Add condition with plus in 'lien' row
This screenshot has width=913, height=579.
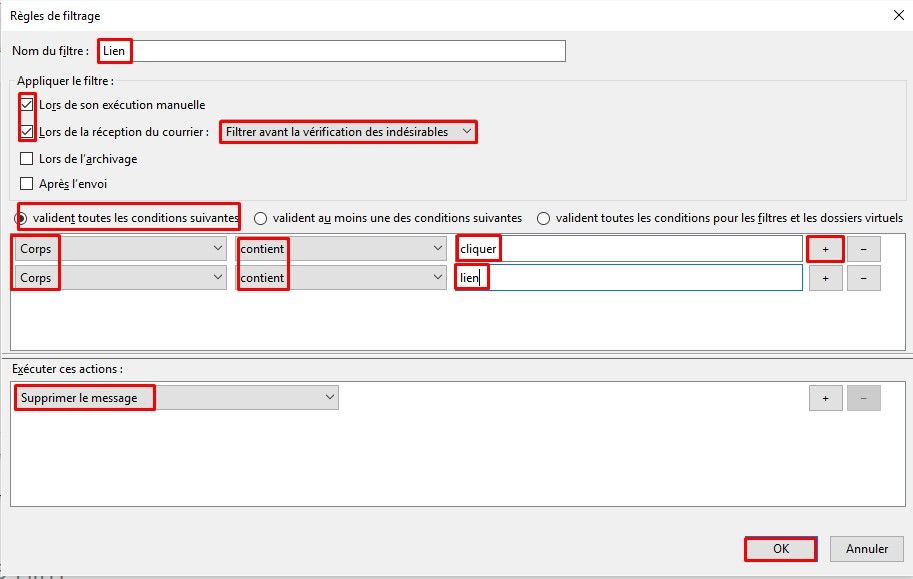[825, 278]
